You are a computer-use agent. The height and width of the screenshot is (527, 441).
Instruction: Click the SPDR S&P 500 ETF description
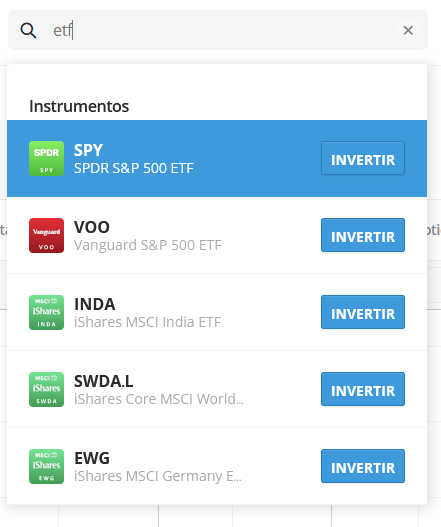pos(134,168)
